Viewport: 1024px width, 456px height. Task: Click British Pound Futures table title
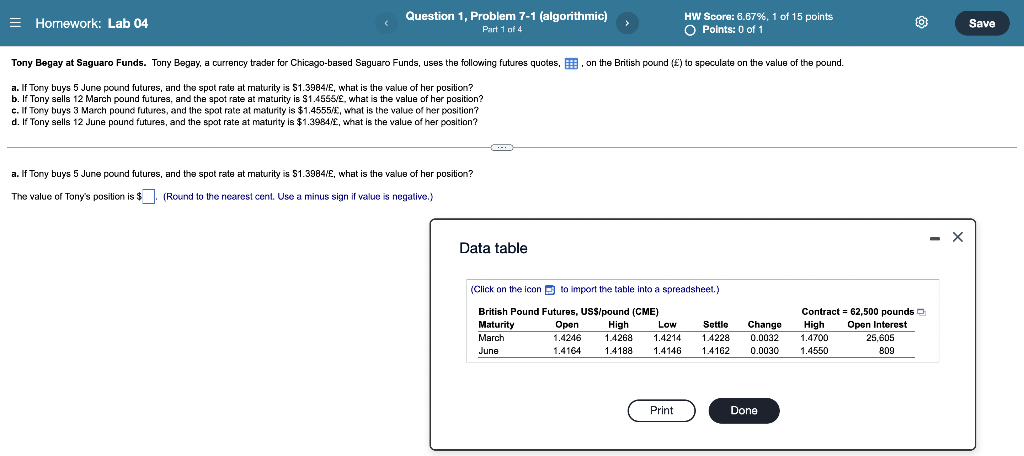[568, 312]
